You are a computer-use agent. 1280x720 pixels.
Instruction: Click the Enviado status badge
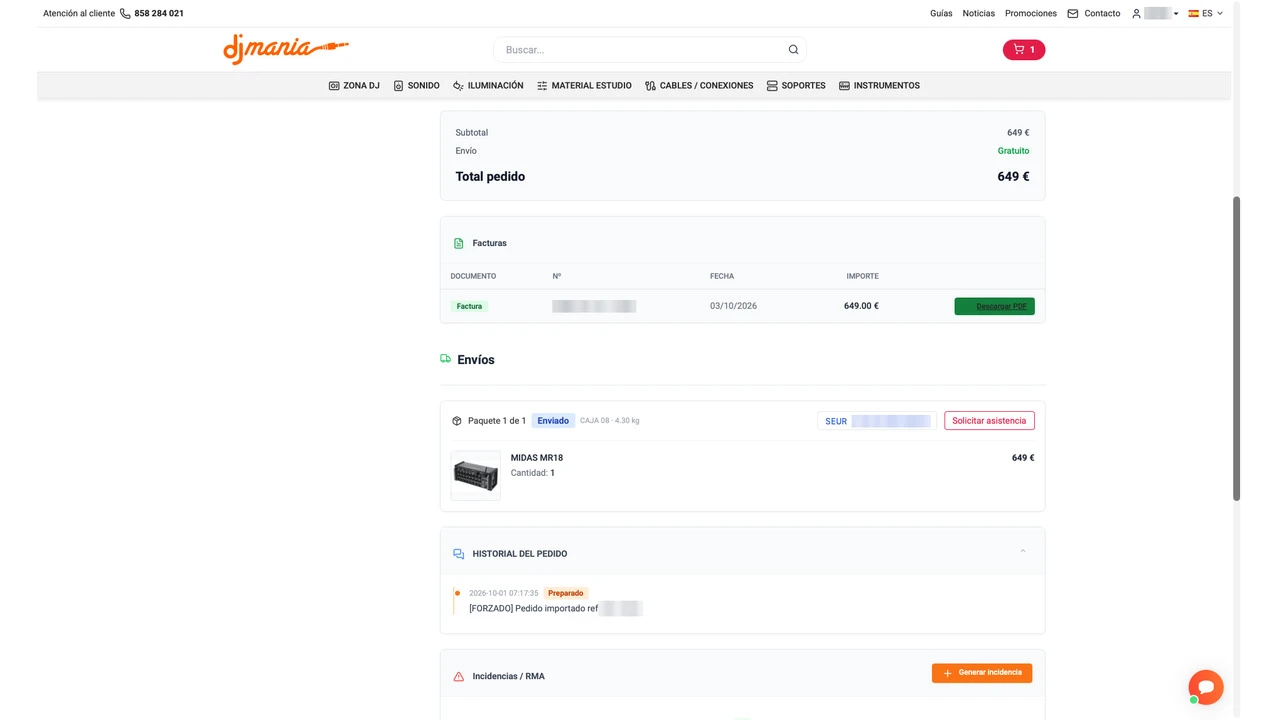pyautogui.click(x=553, y=421)
